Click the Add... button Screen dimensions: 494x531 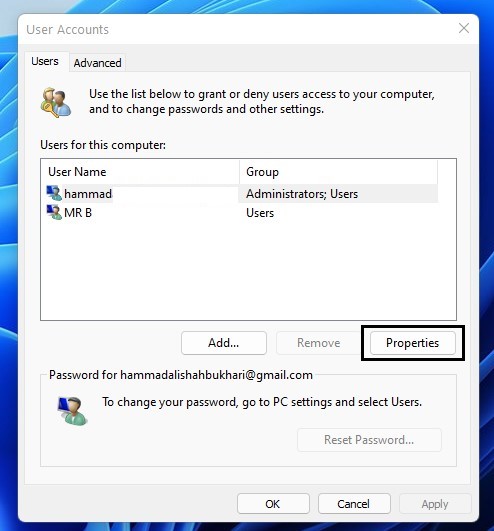223,343
